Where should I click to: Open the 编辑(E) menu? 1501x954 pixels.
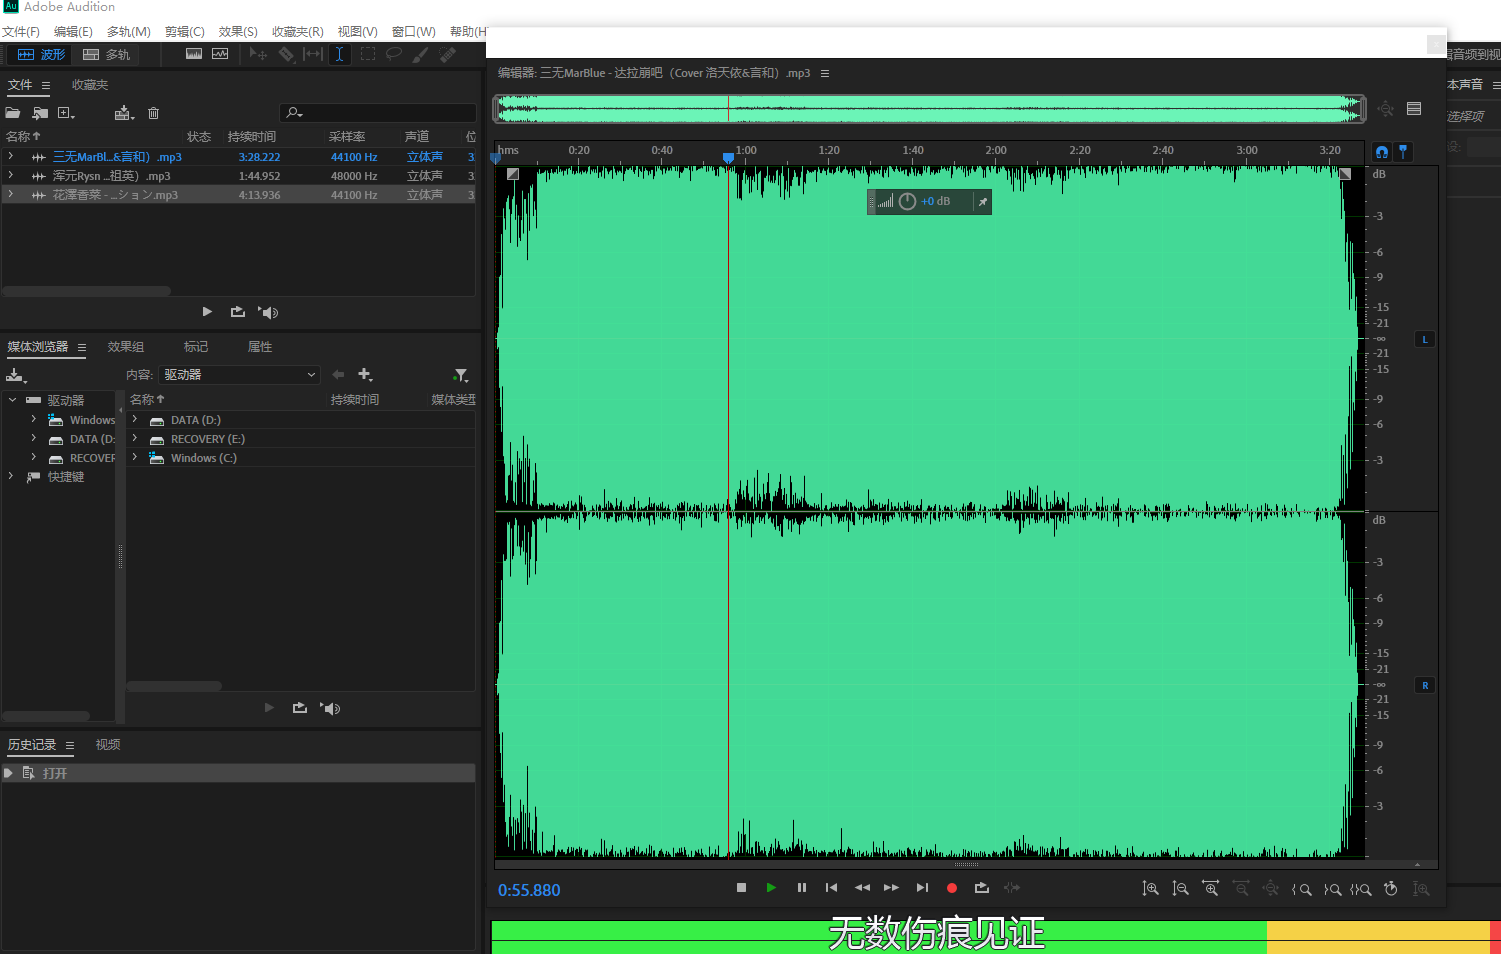[x=73, y=32]
